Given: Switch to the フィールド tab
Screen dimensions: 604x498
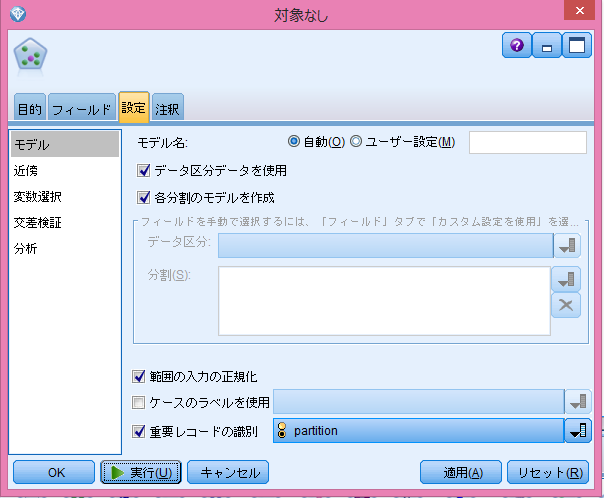Looking at the screenshot, I should click(82, 109).
